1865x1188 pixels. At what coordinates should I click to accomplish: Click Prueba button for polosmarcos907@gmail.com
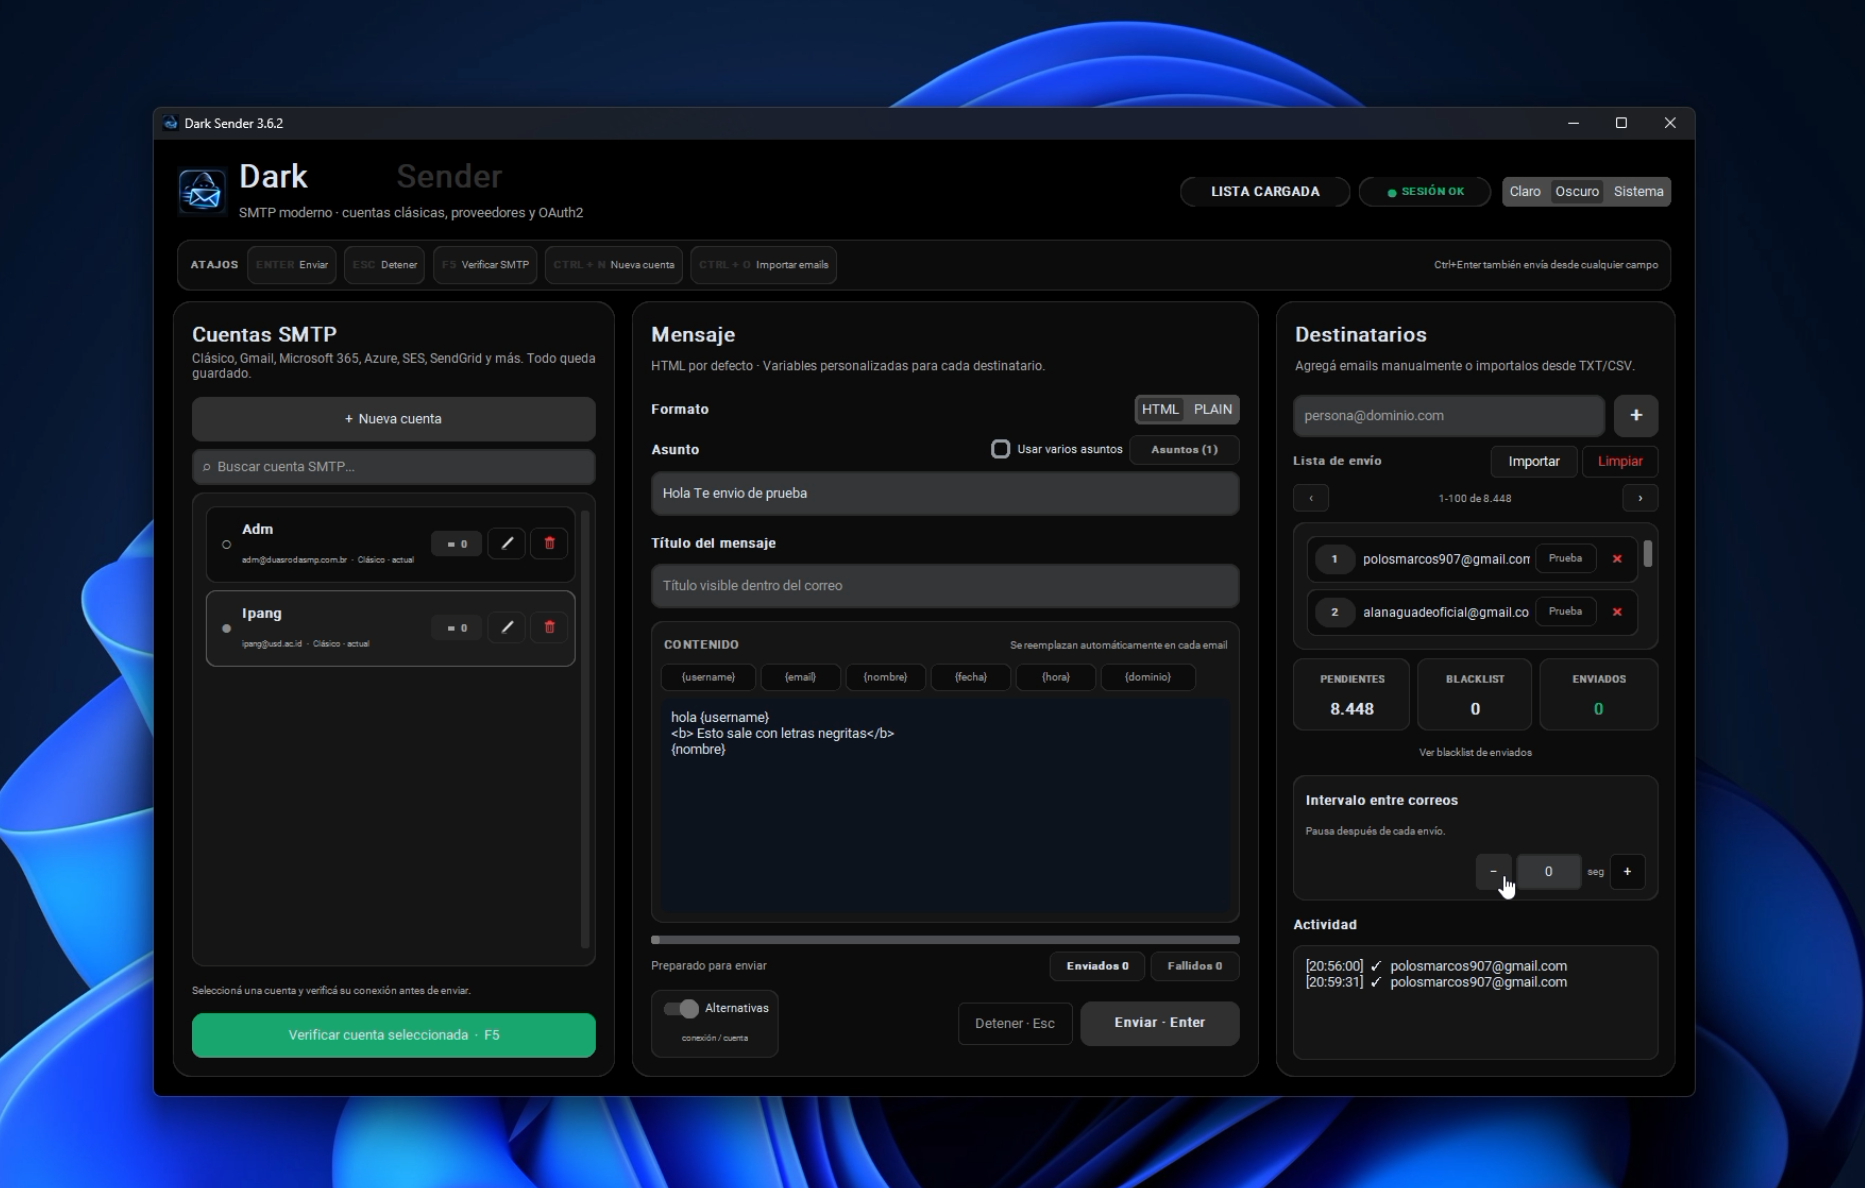coord(1565,559)
